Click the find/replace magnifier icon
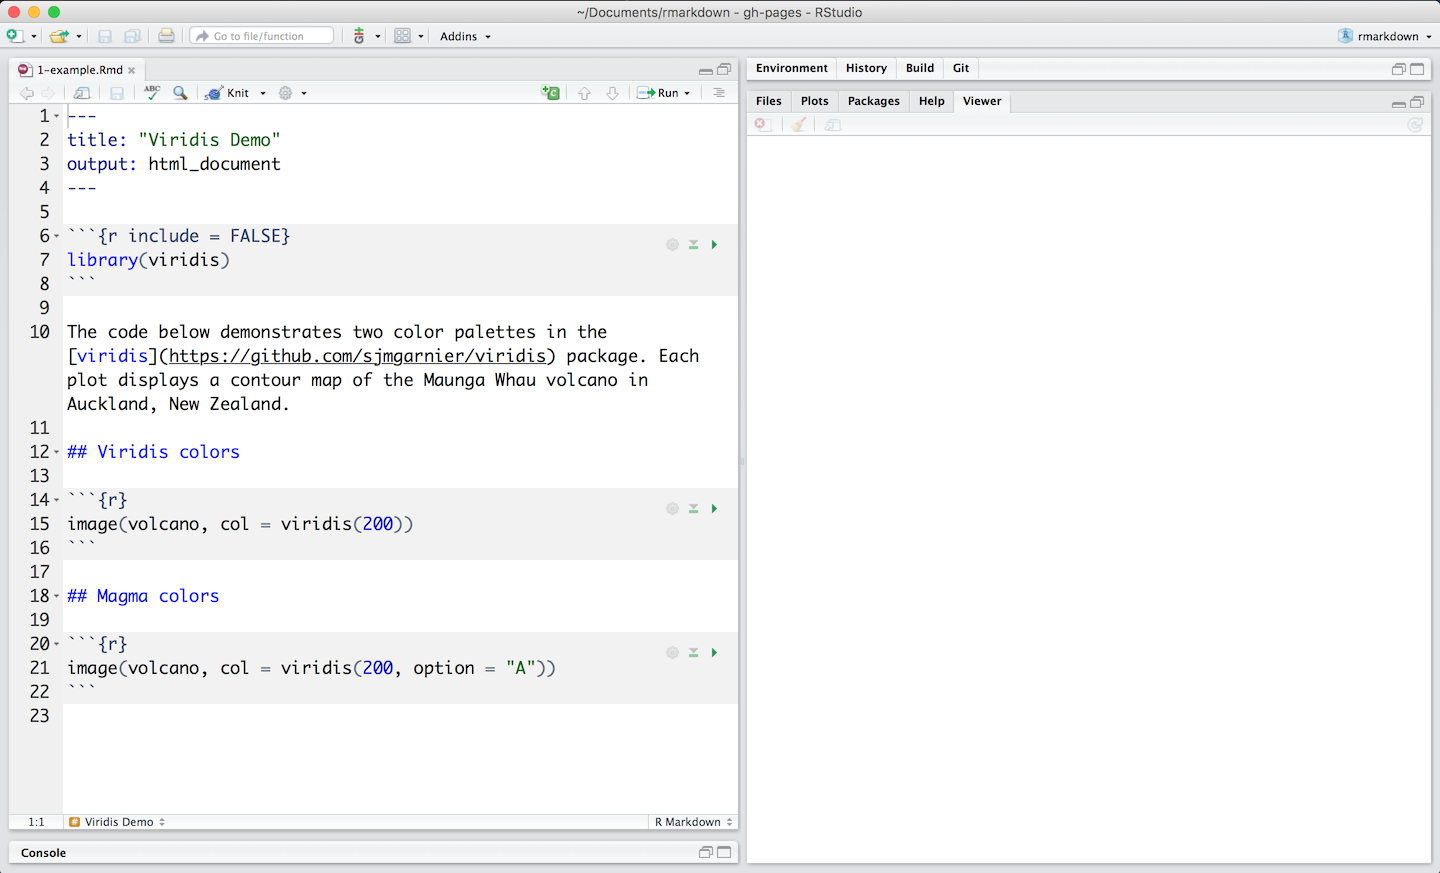 point(180,92)
